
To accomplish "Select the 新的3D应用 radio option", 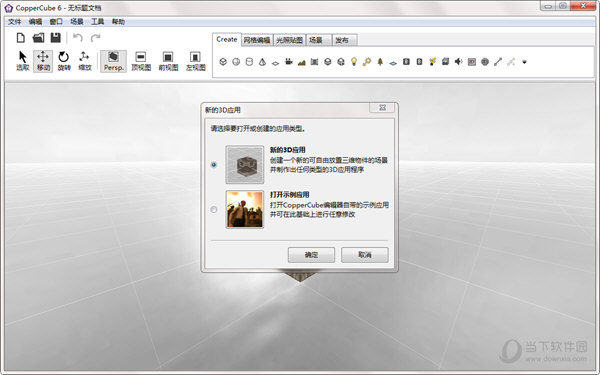I will [x=214, y=165].
